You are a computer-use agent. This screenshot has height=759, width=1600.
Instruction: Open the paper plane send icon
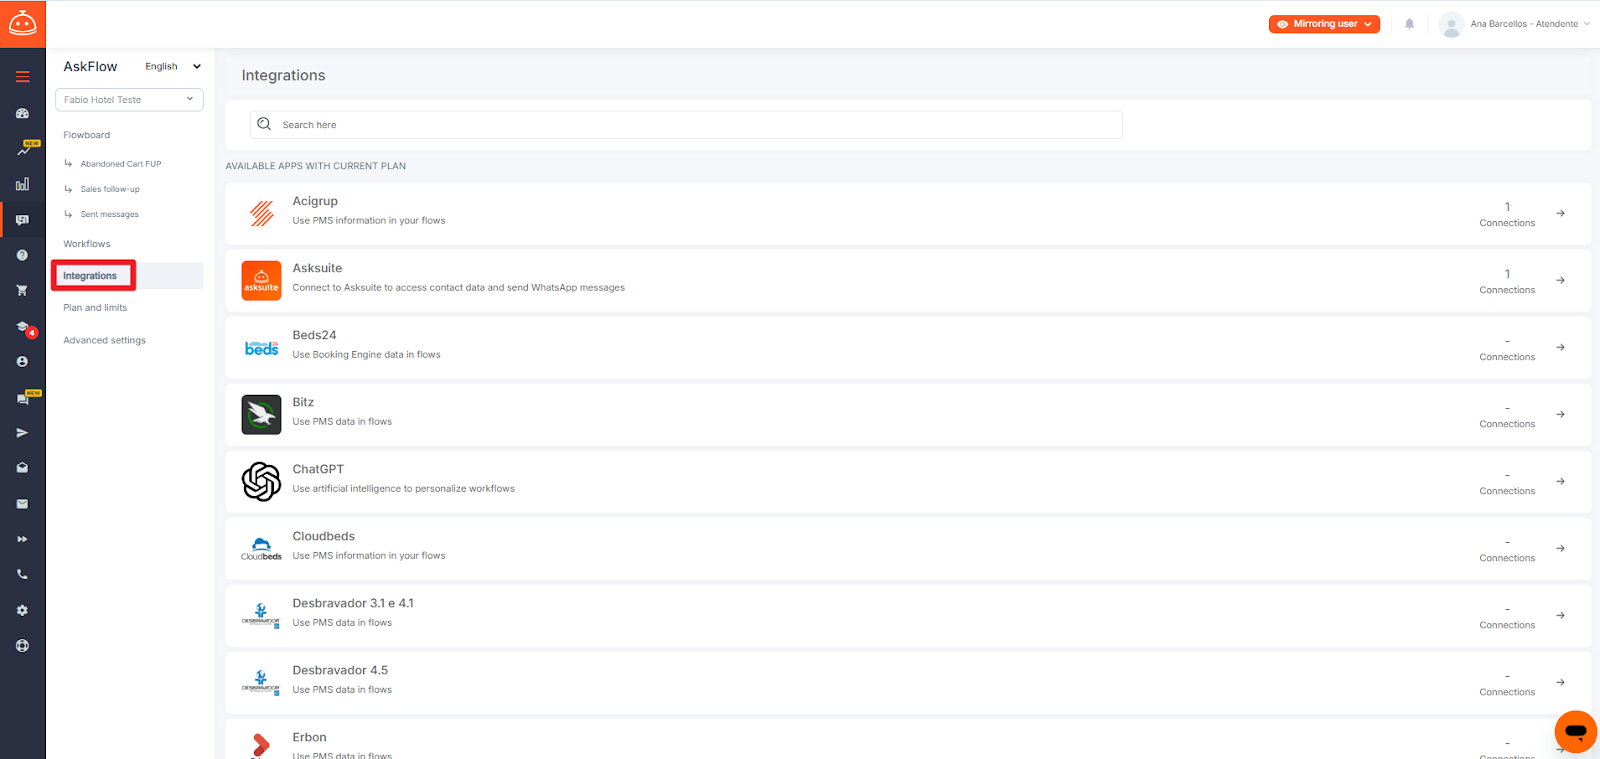click(22, 433)
